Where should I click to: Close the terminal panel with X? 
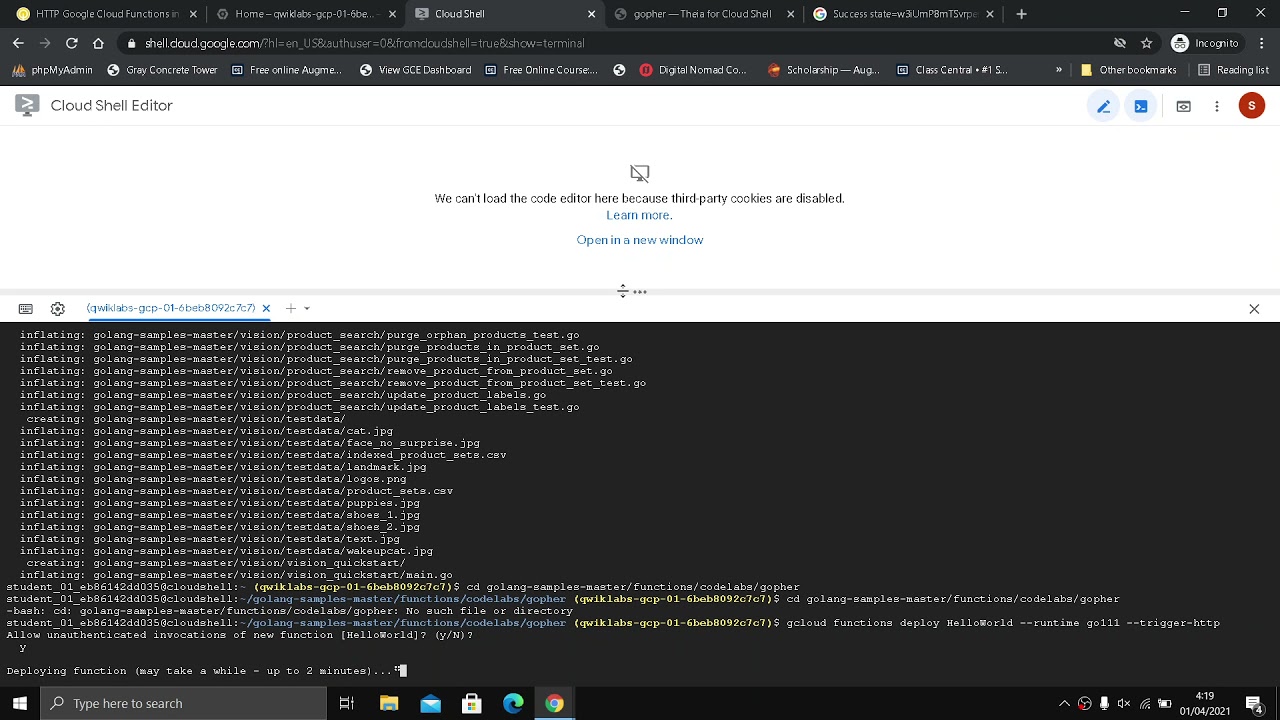(x=1254, y=309)
